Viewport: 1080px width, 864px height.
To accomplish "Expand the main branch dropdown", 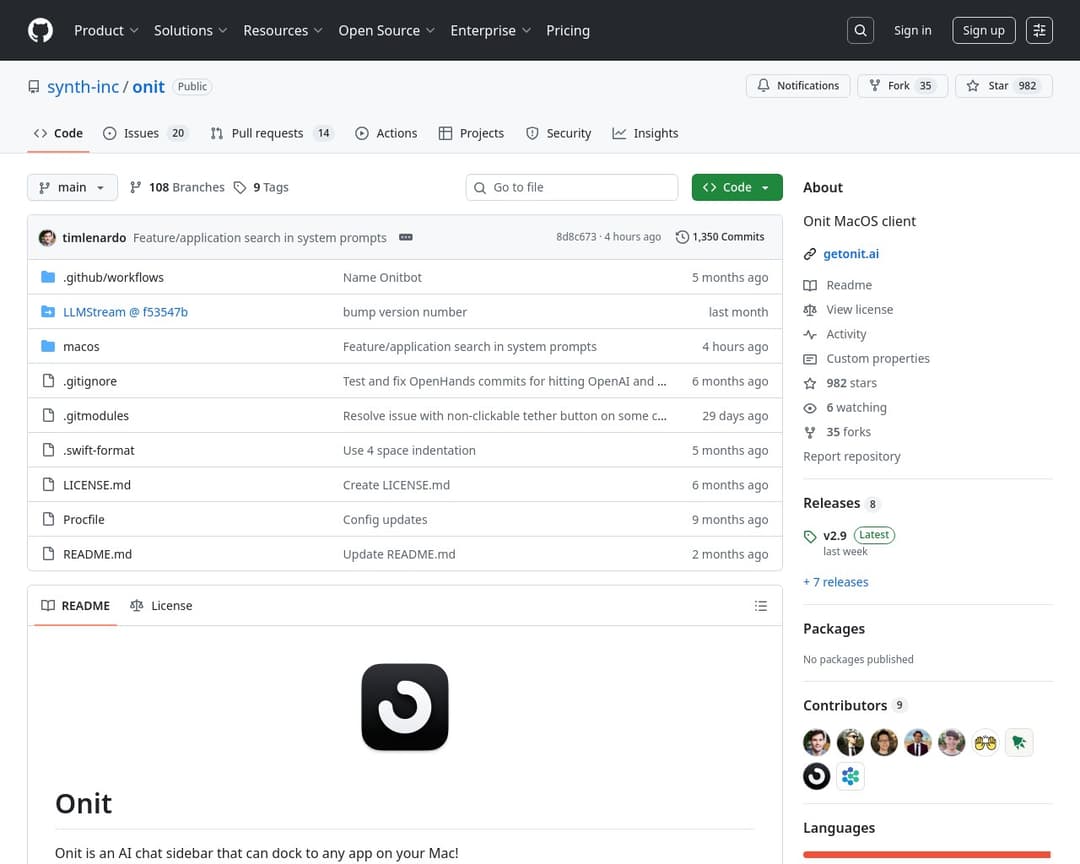I will coord(72,187).
